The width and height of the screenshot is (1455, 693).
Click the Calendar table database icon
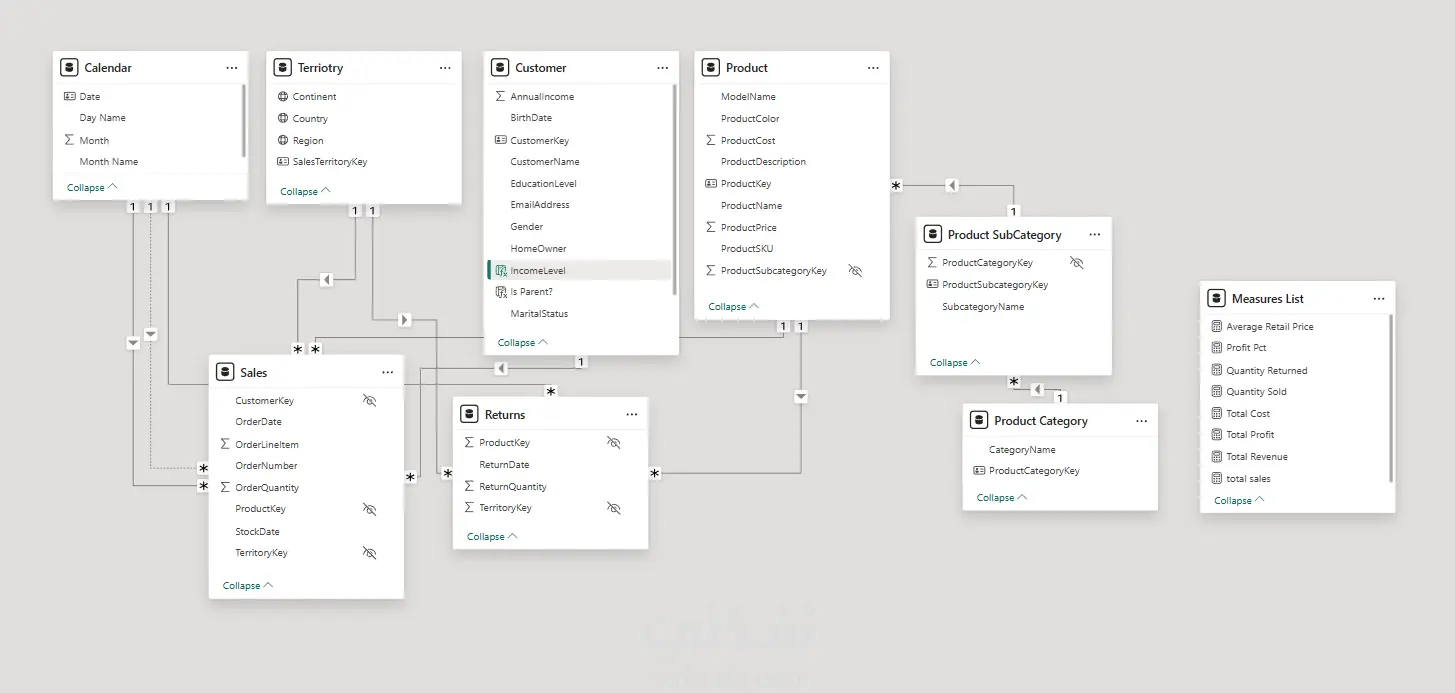click(x=69, y=68)
